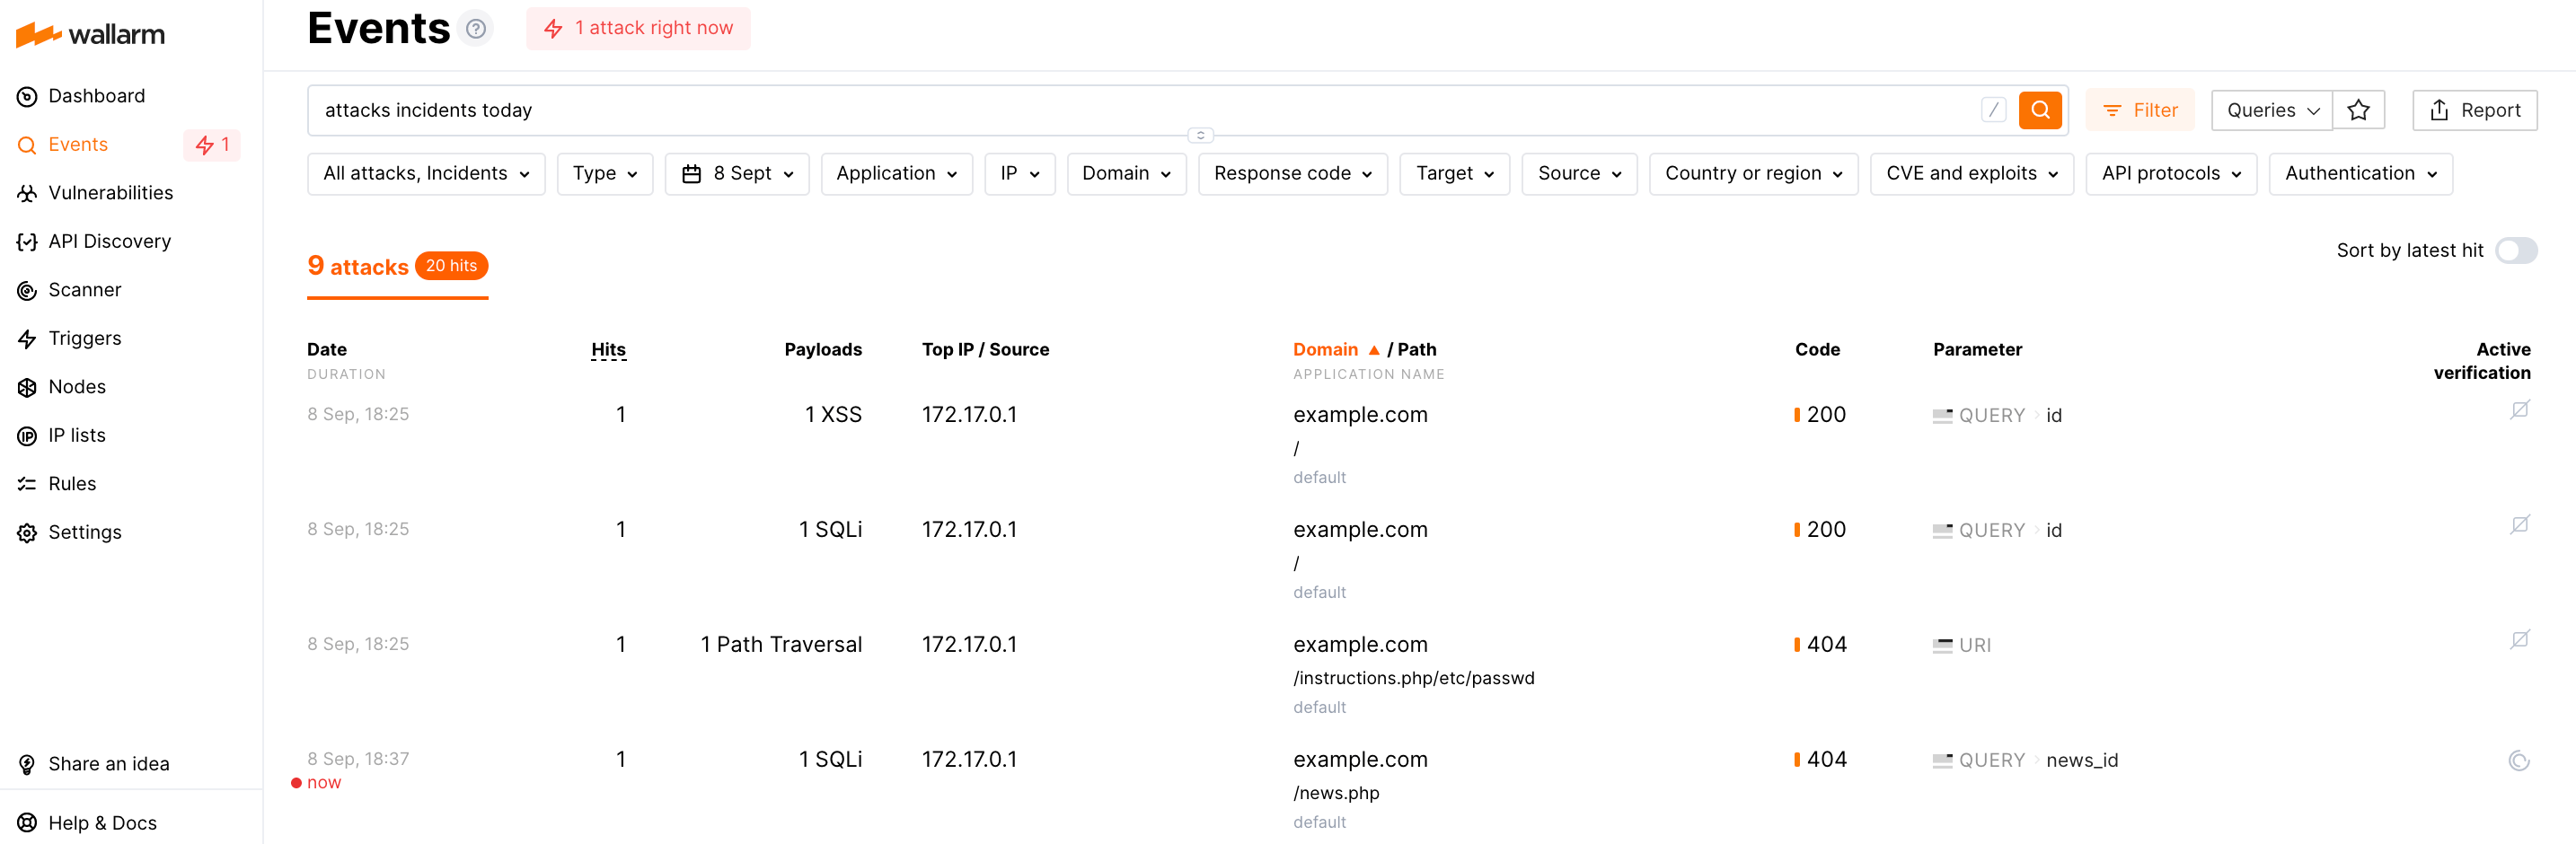Open the Country or region dropdown

[1752, 174]
